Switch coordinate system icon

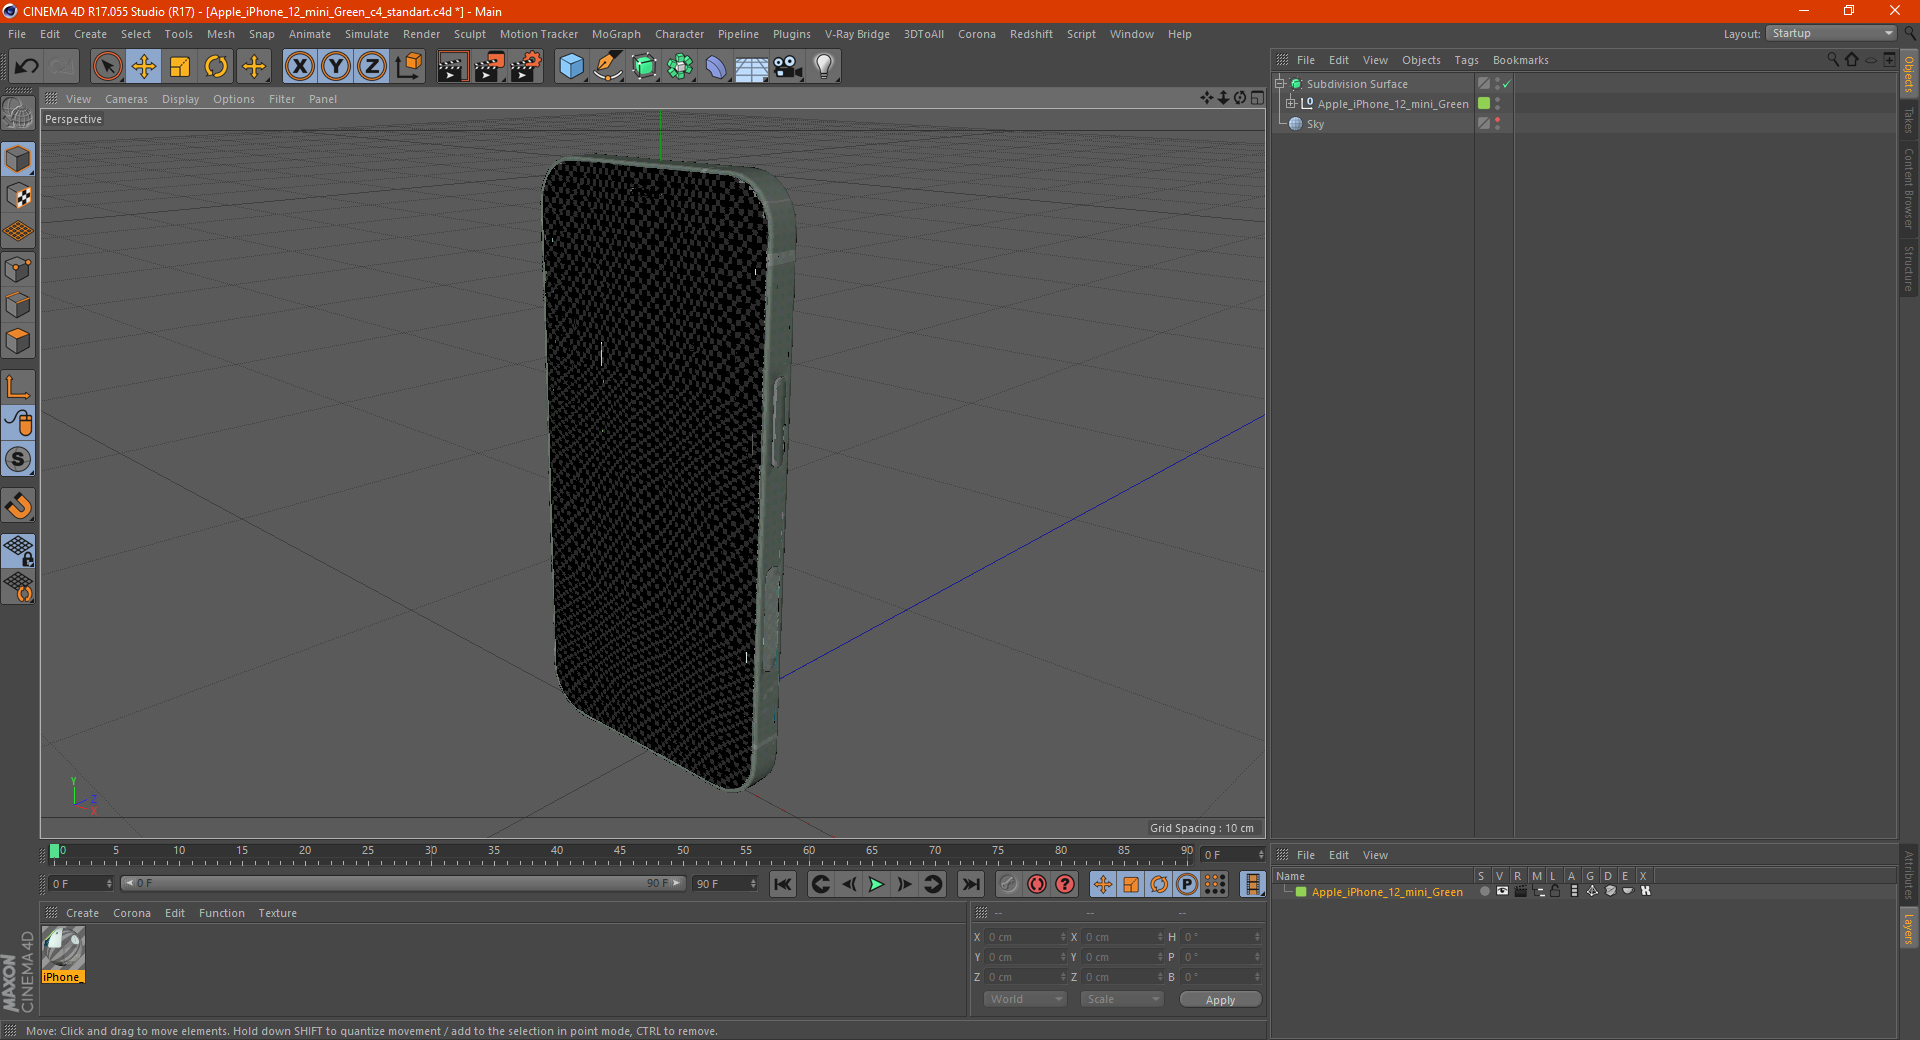[x=408, y=67]
